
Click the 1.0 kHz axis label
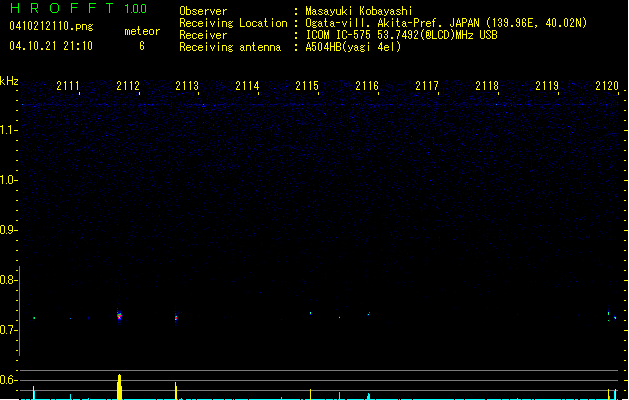[9, 180]
